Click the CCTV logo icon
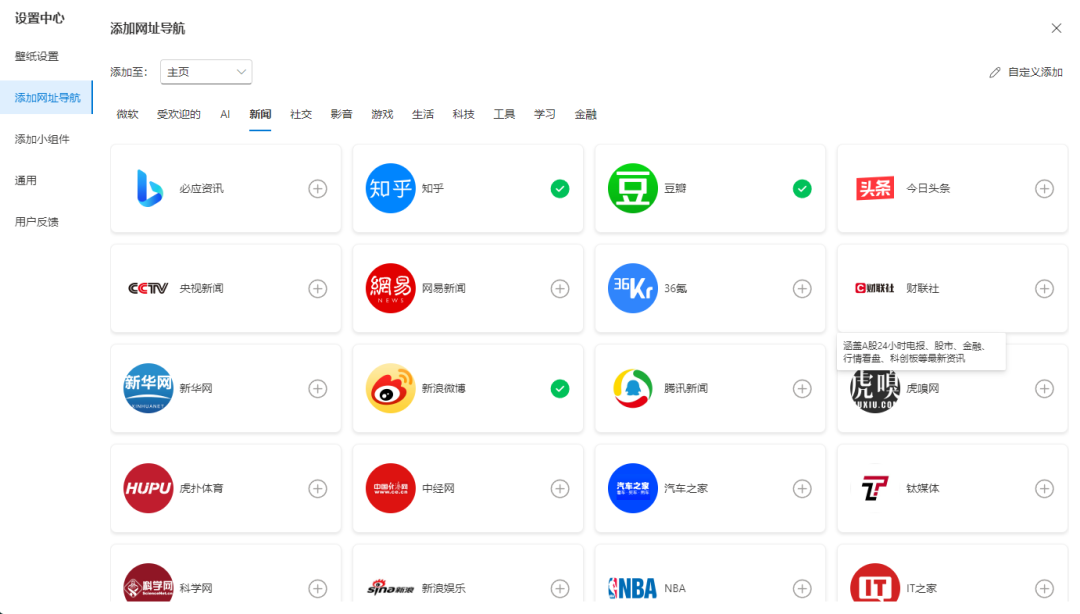The width and height of the screenshot is (1080, 614). coord(148,288)
